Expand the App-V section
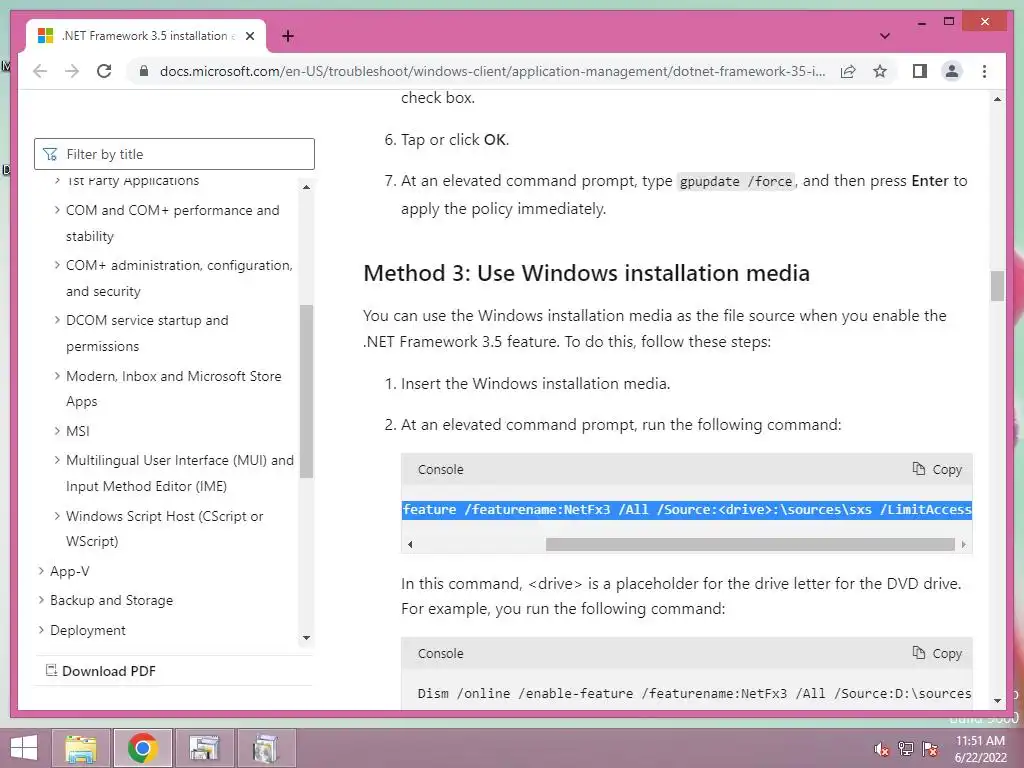Viewport: 1024px width, 768px height. pos(41,571)
